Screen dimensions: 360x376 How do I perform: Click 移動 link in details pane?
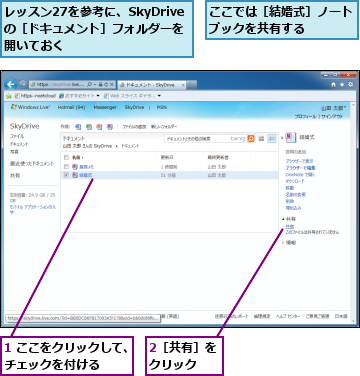290,188
